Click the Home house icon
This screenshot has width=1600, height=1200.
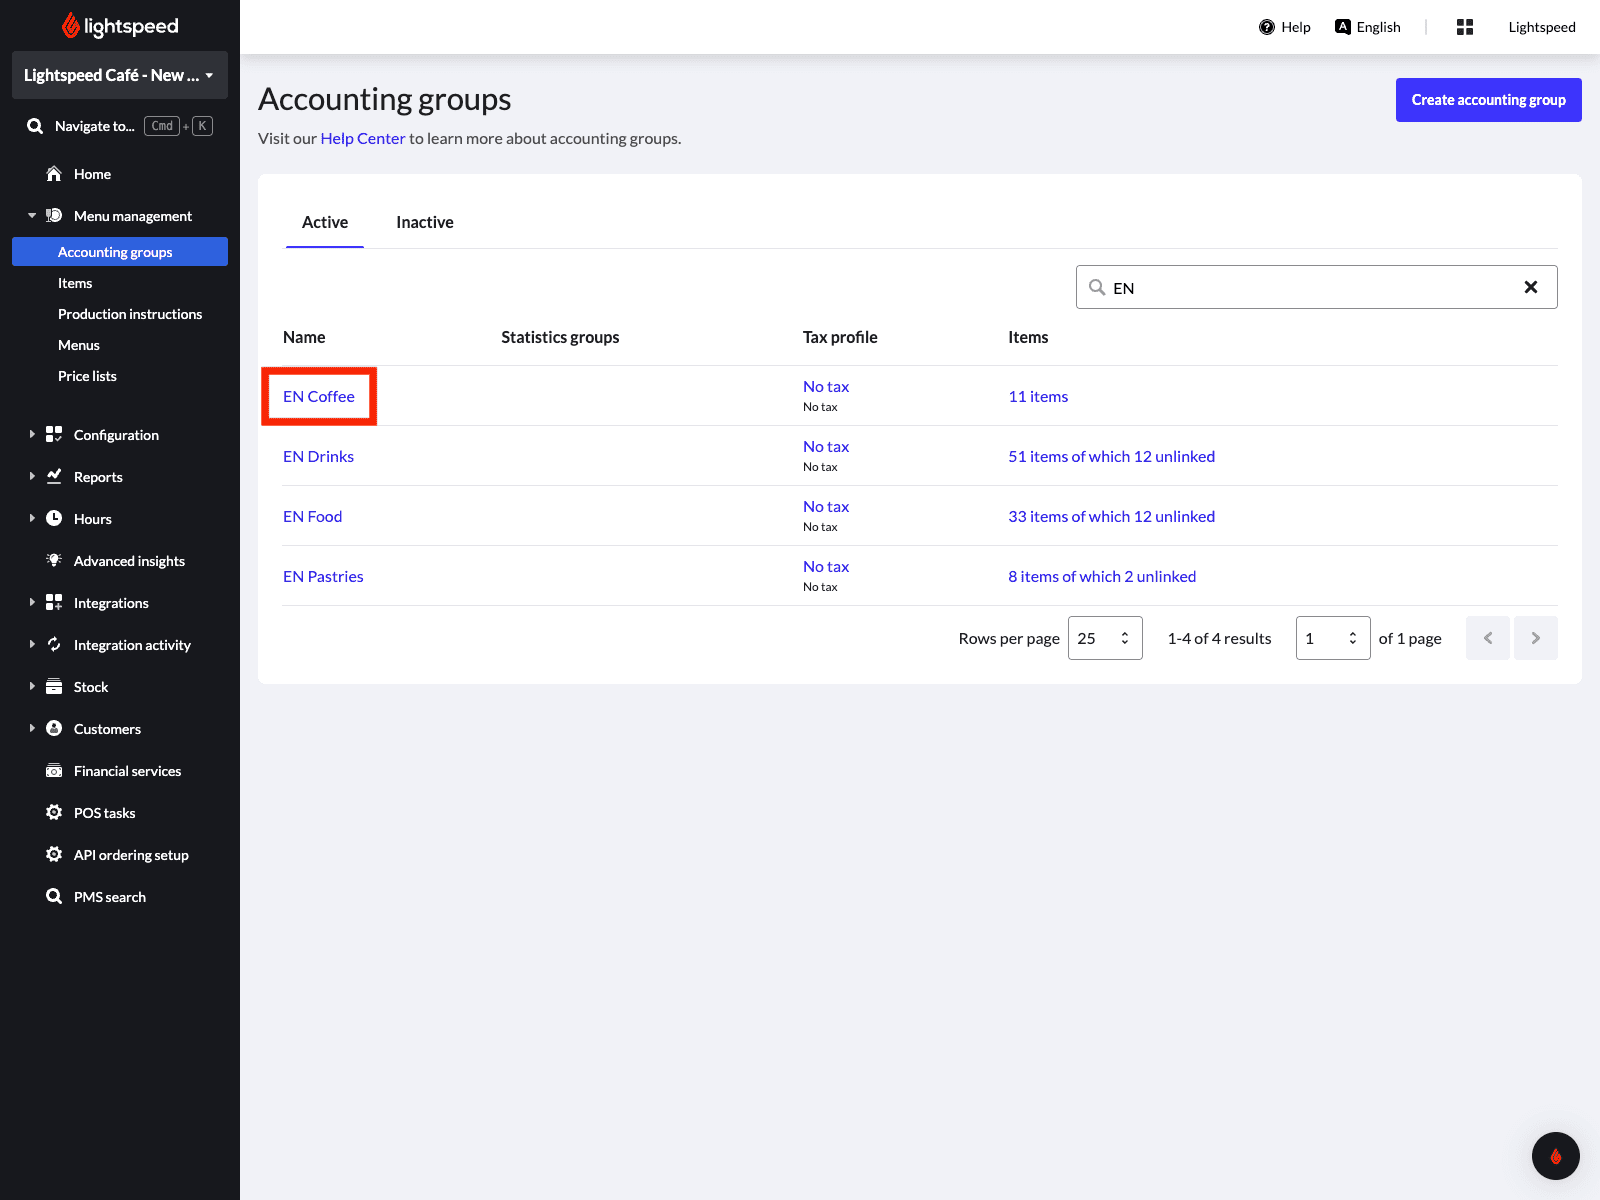(54, 174)
